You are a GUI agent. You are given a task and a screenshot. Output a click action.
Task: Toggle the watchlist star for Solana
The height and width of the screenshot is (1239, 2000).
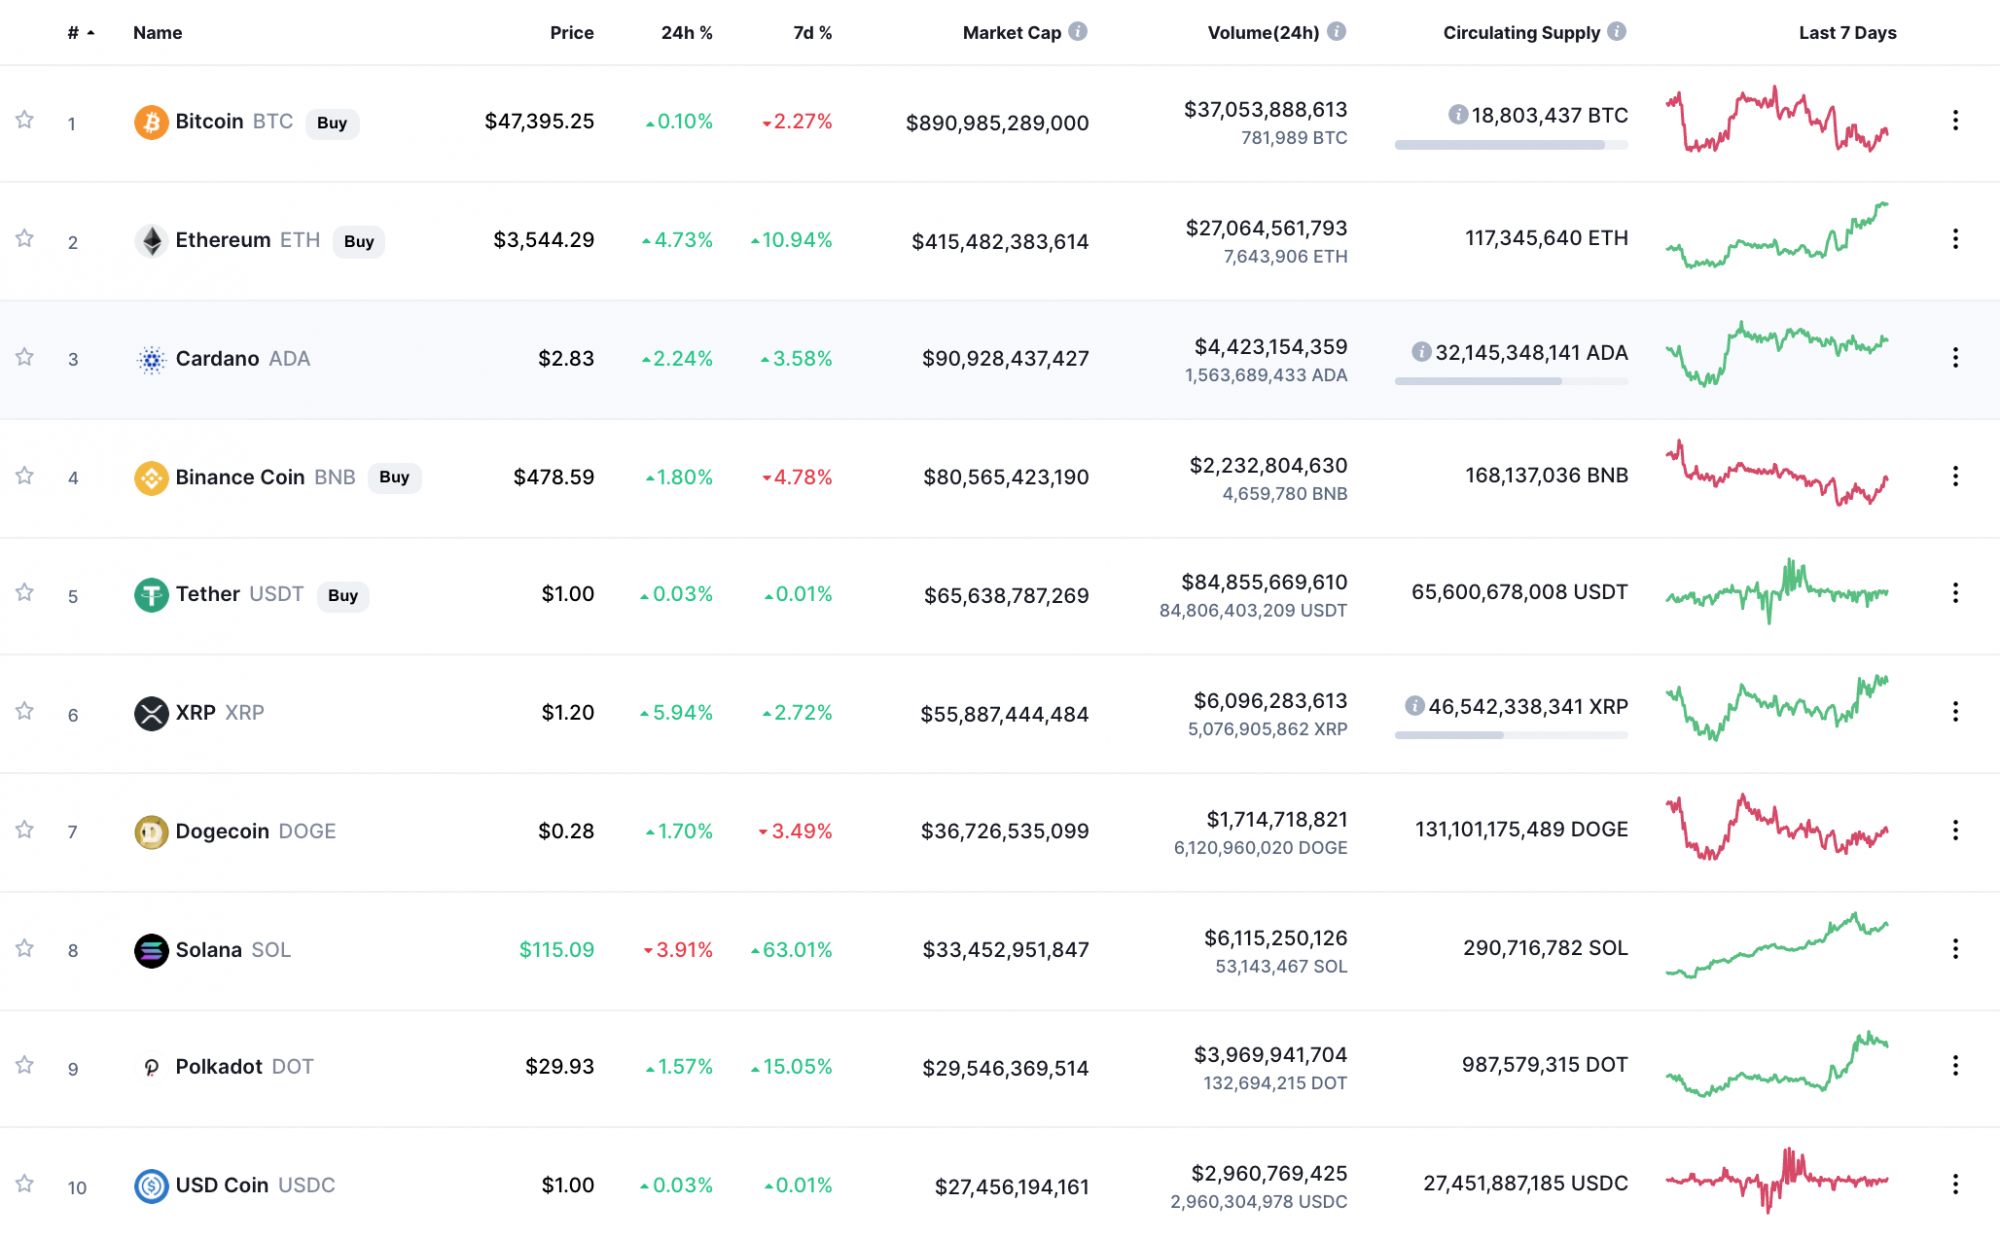coord(22,949)
